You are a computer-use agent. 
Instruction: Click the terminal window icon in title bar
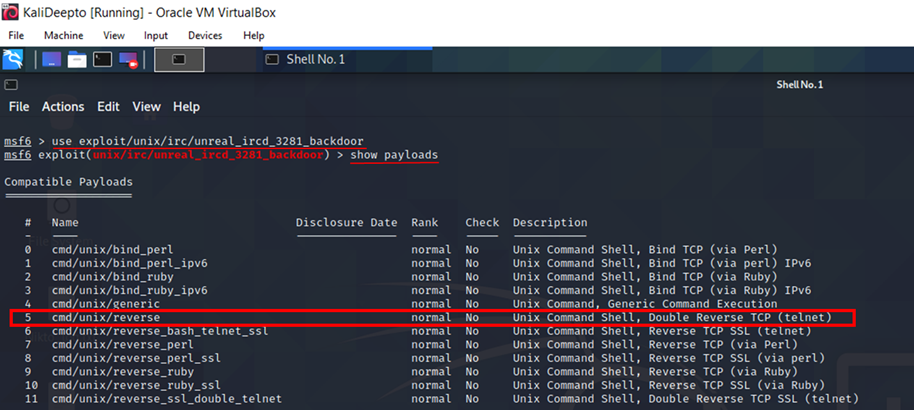tap(10, 85)
